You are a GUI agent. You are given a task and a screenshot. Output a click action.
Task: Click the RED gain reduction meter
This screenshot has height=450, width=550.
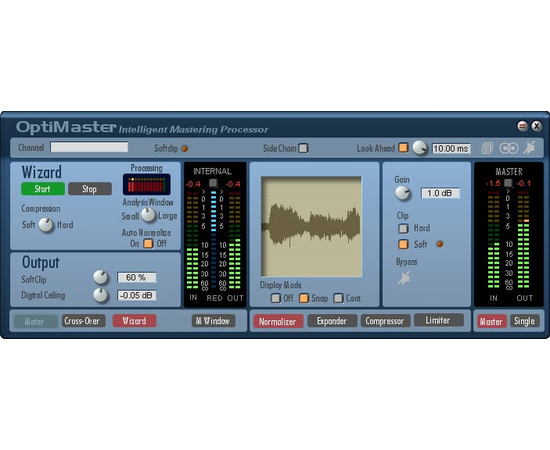(x=214, y=239)
